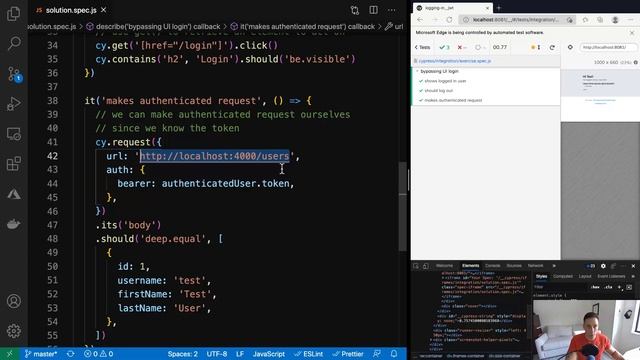This screenshot has height=360, width=640.
Task: Open the Run and Debug view
Action: [x=13, y=104]
